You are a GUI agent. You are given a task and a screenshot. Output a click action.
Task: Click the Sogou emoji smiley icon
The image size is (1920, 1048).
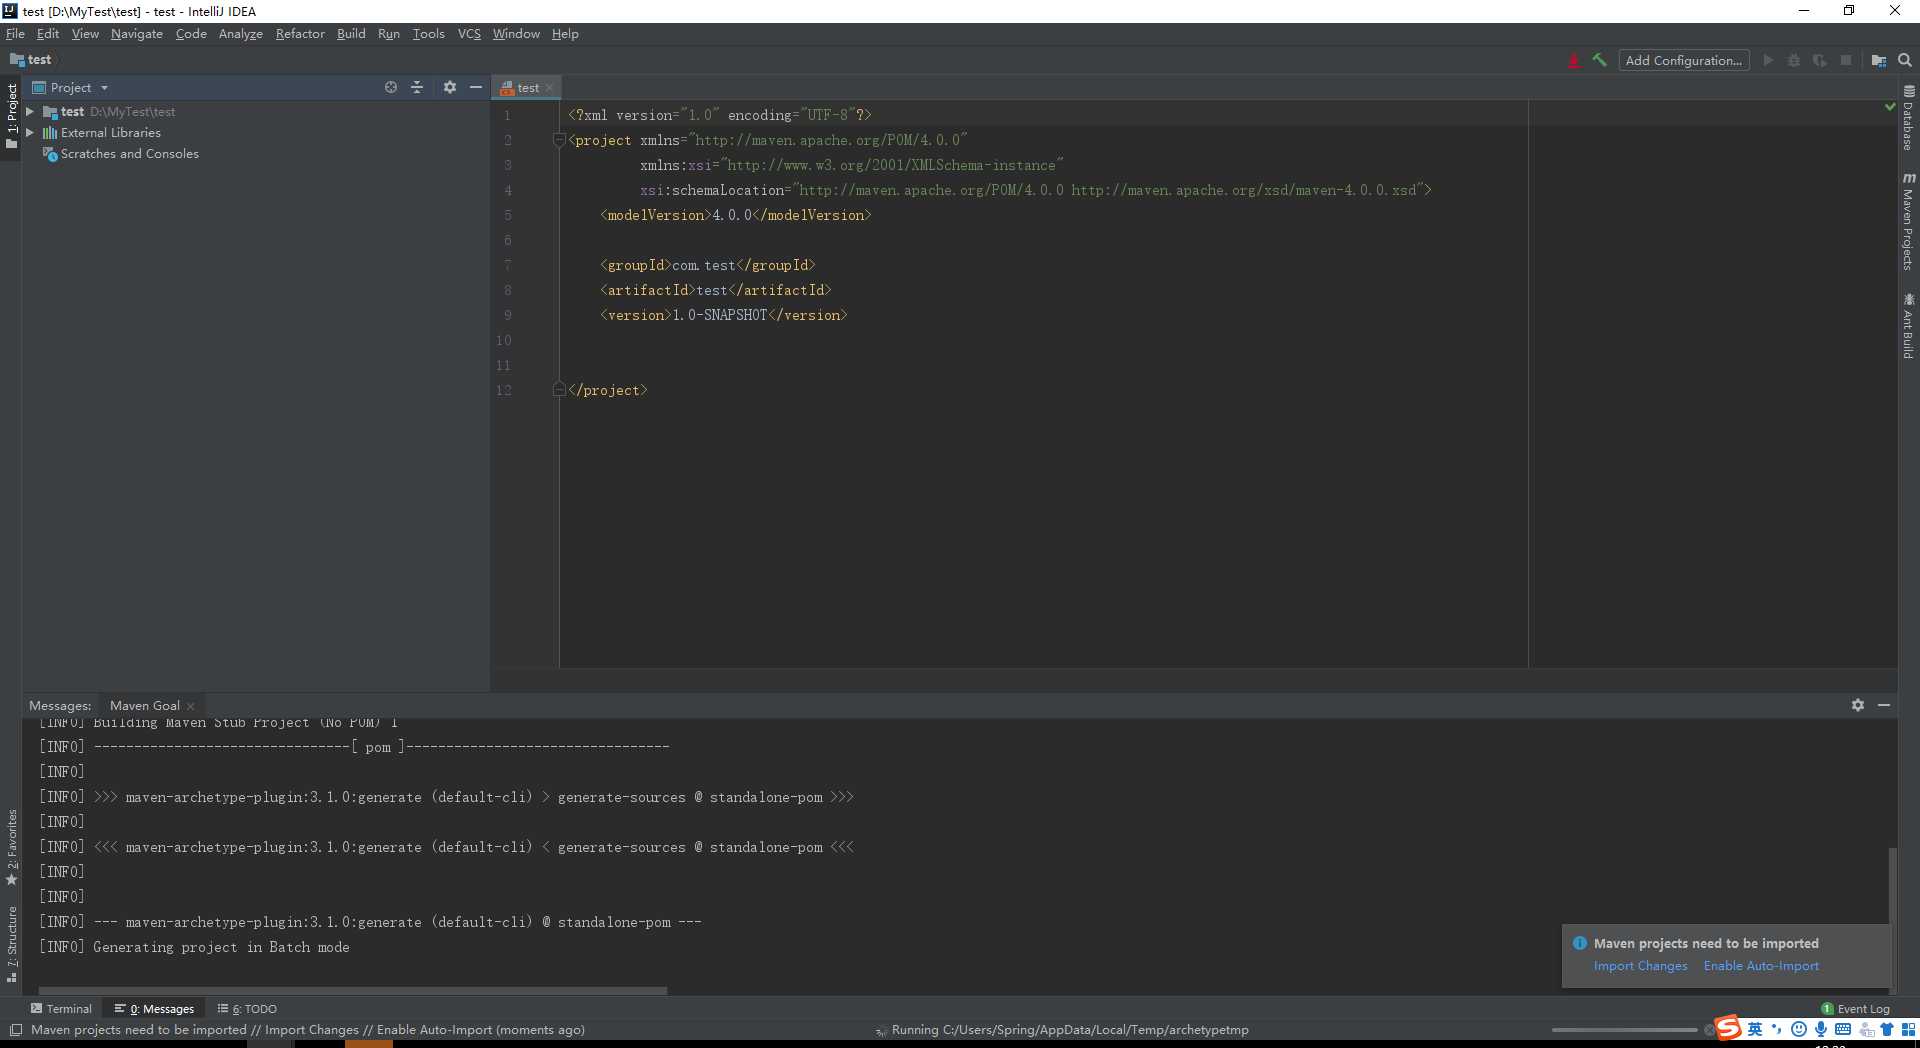pyautogui.click(x=1799, y=1029)
